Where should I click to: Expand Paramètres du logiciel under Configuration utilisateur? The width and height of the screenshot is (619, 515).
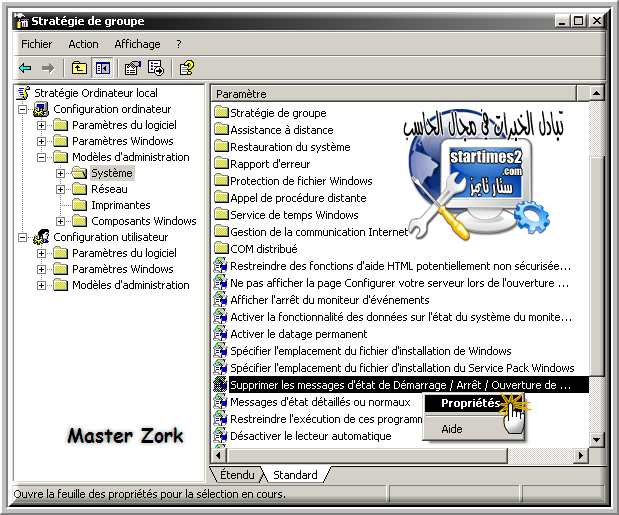pos(41,253)
